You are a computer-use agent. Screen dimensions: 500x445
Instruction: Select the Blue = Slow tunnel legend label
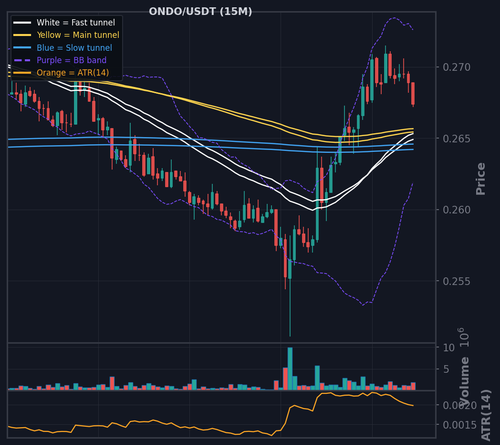[x=74, y=48]
